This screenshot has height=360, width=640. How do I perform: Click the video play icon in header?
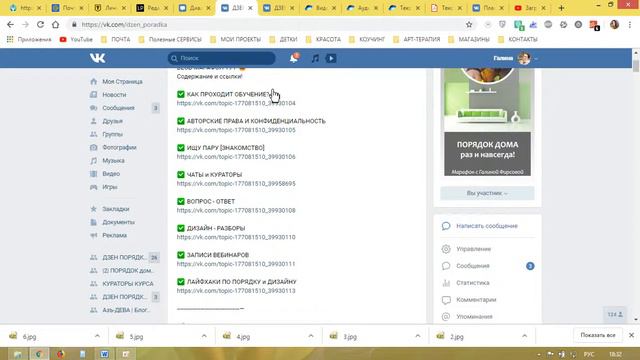point(331,58)
